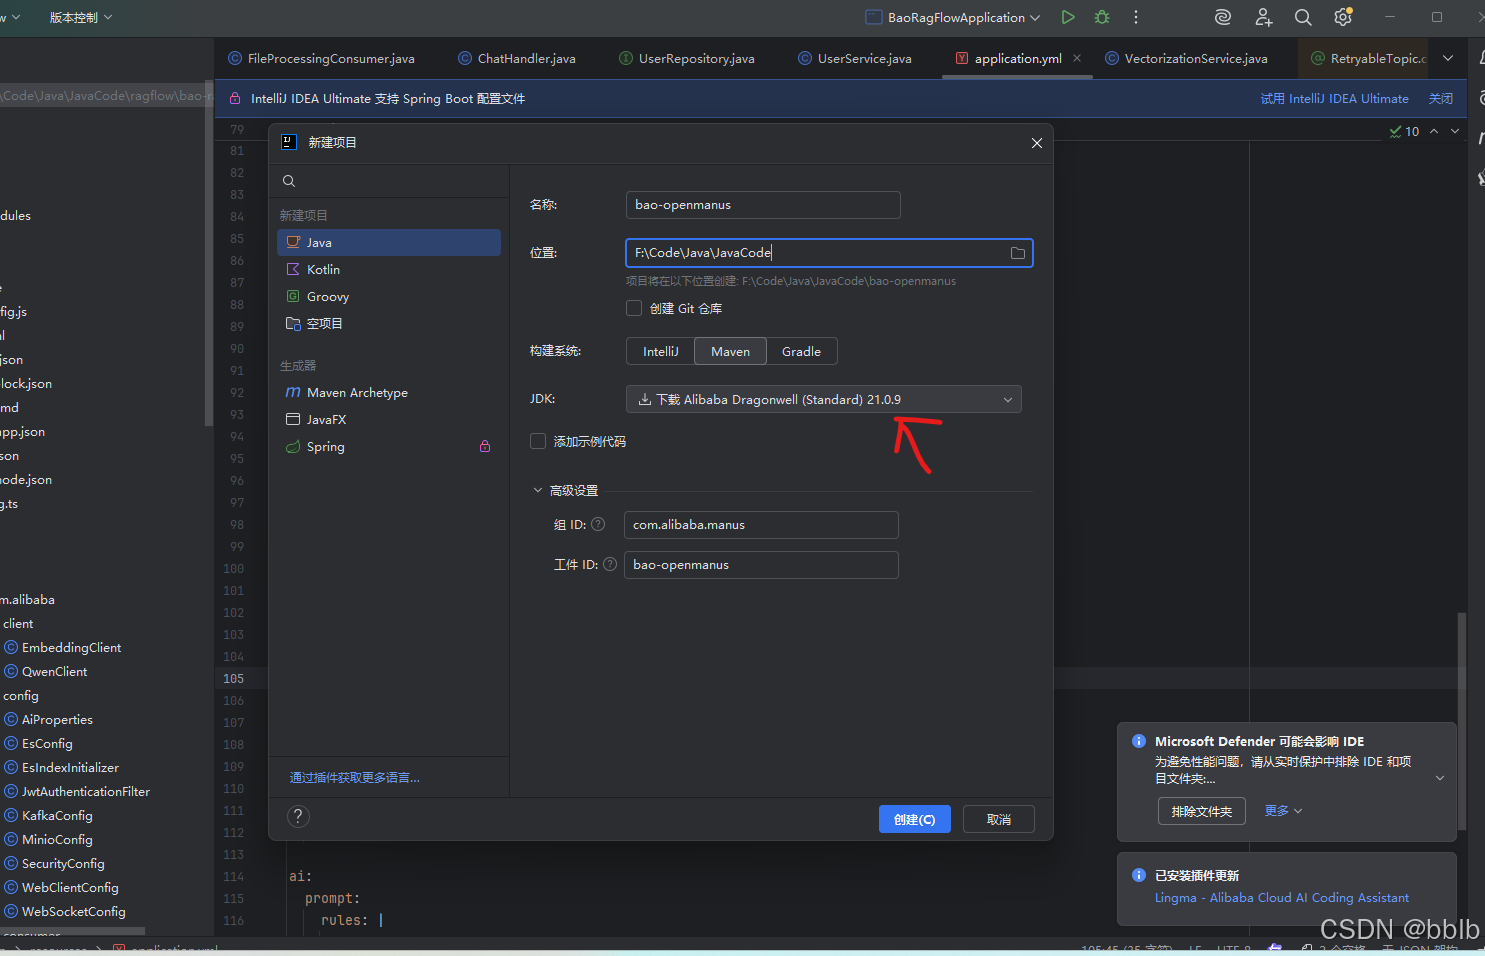Jump to next highlighted problem arrow
The width and height of the screenshot is (1485, 956).
[1455, 131]
